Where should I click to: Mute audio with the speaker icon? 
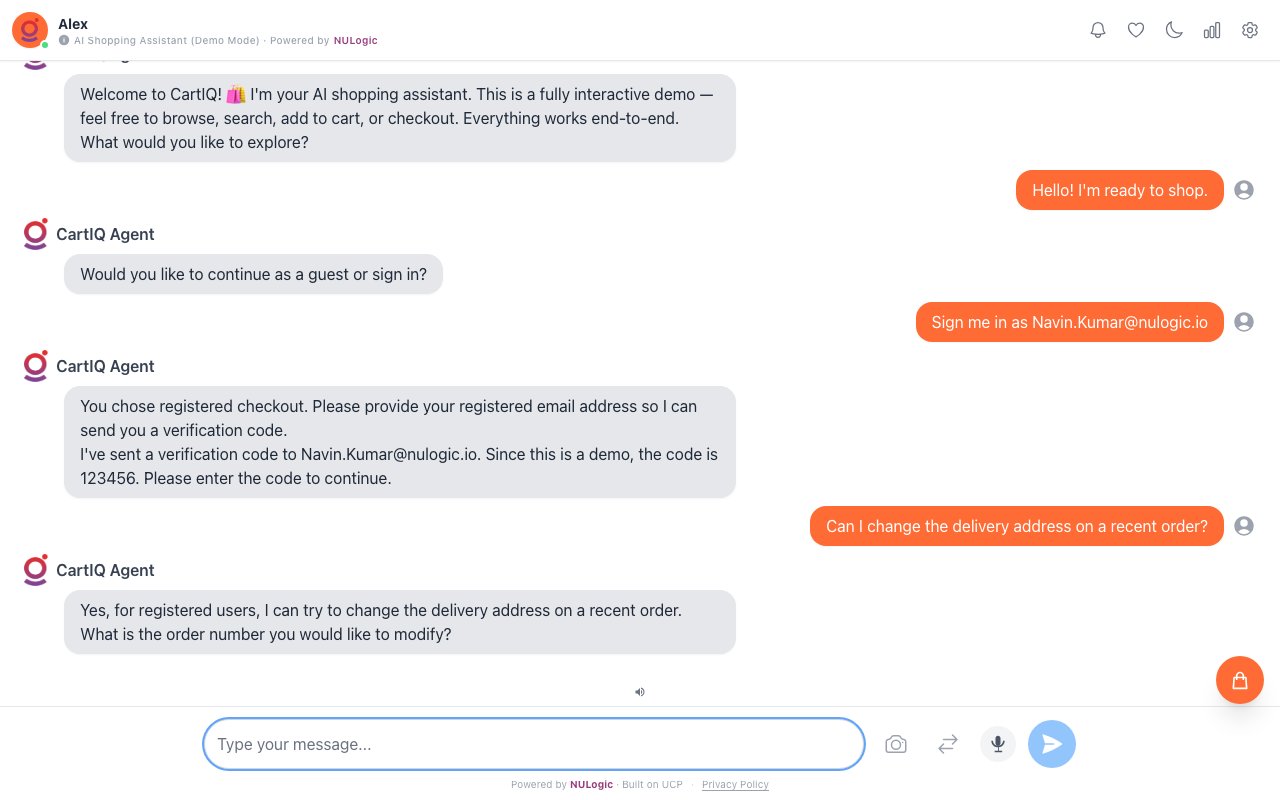[640, 692]
